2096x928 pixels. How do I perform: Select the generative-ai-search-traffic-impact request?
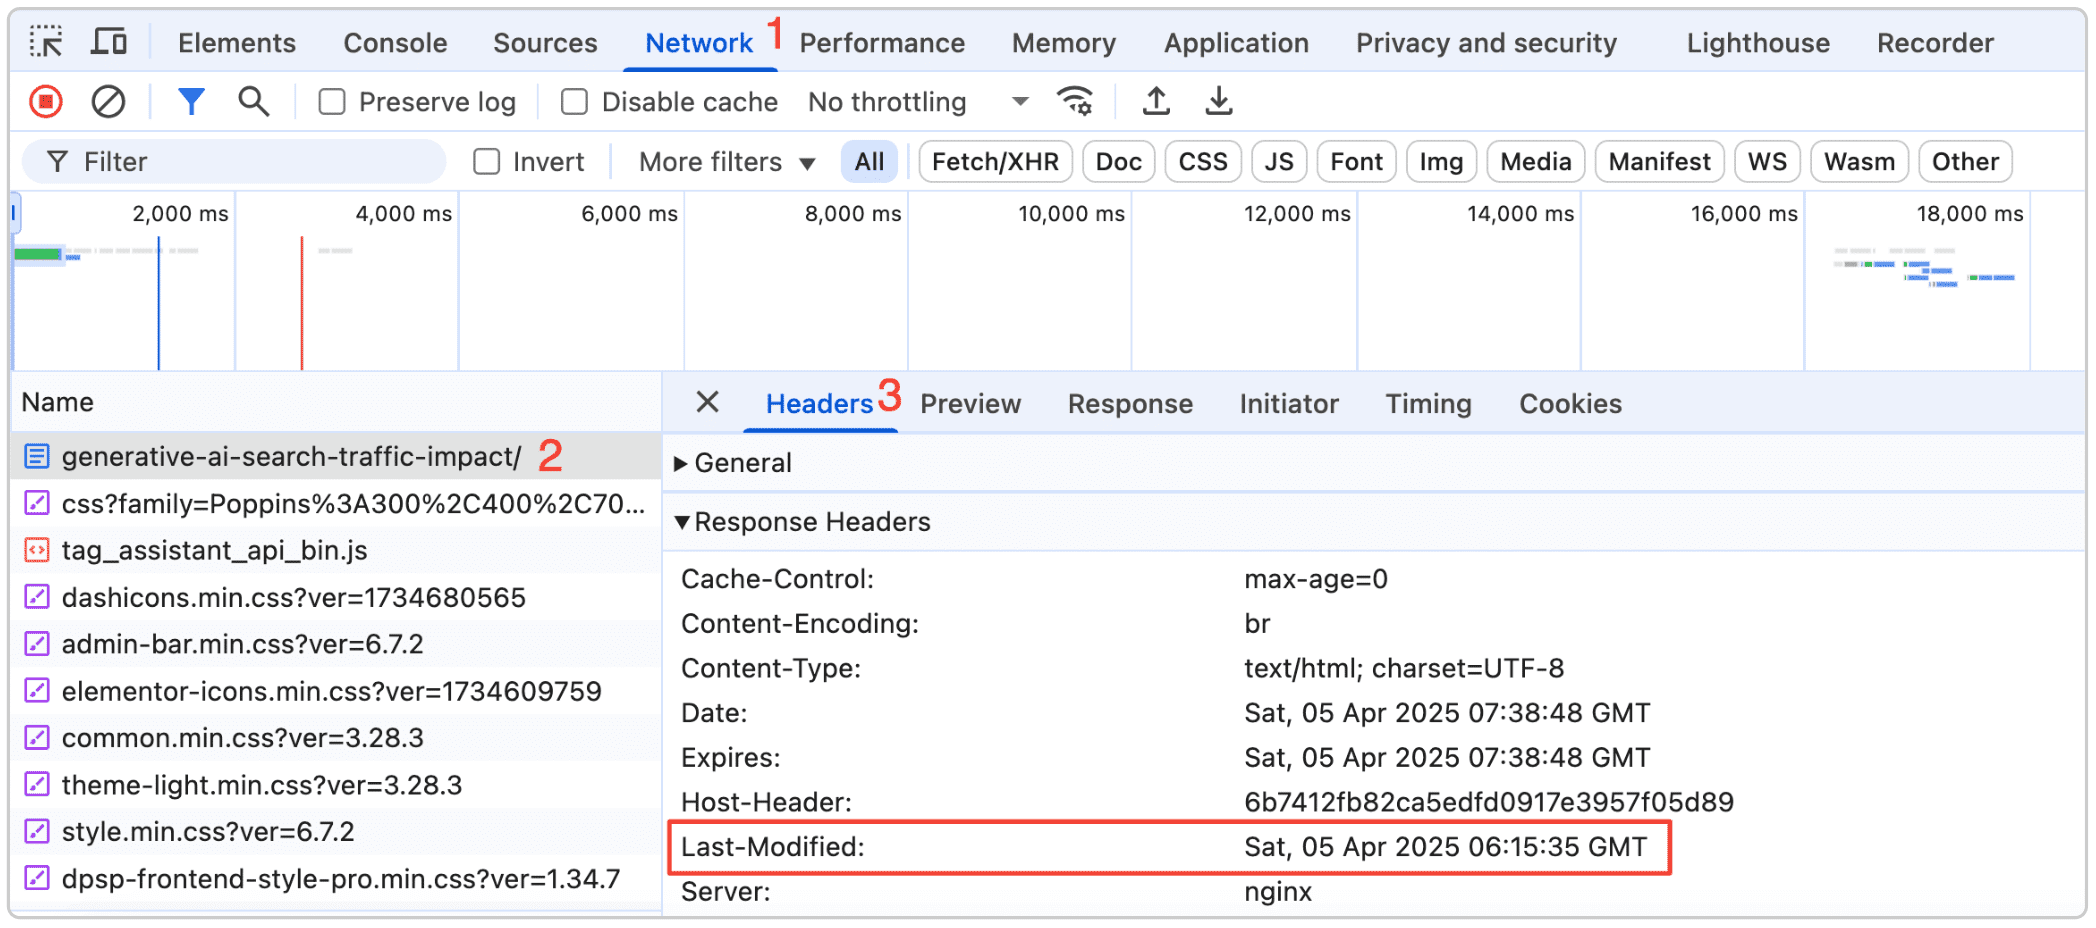(x=290, y=456)
